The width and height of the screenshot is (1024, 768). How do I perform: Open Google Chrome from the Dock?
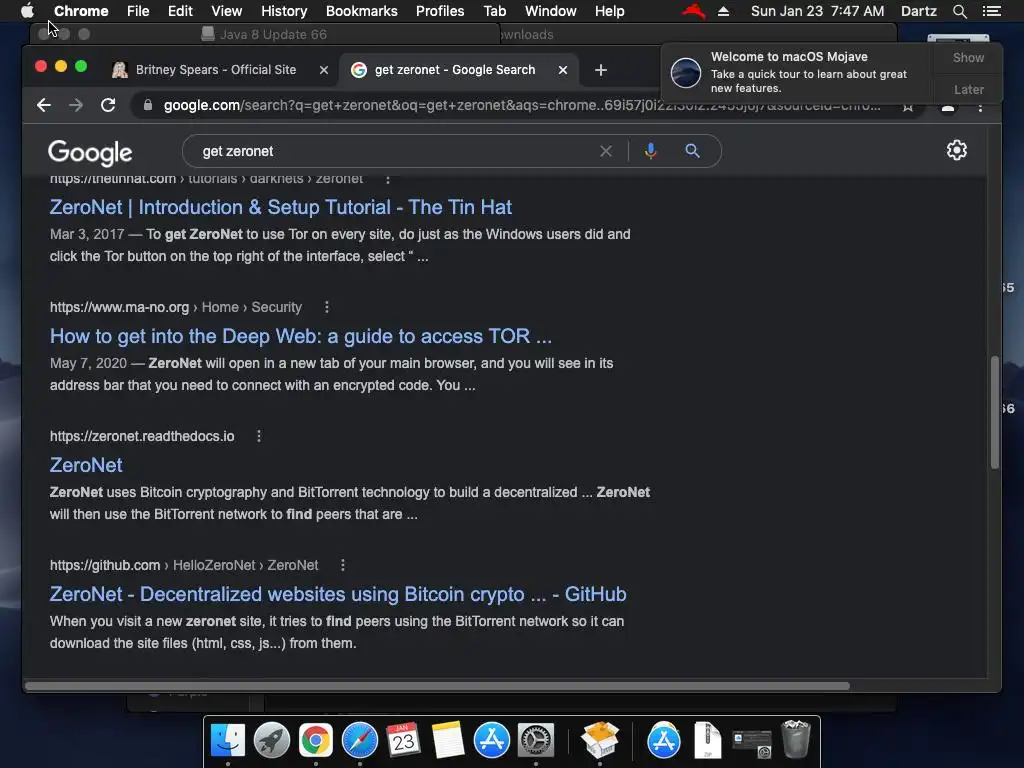pyautogui.click(x=316, y=740)
